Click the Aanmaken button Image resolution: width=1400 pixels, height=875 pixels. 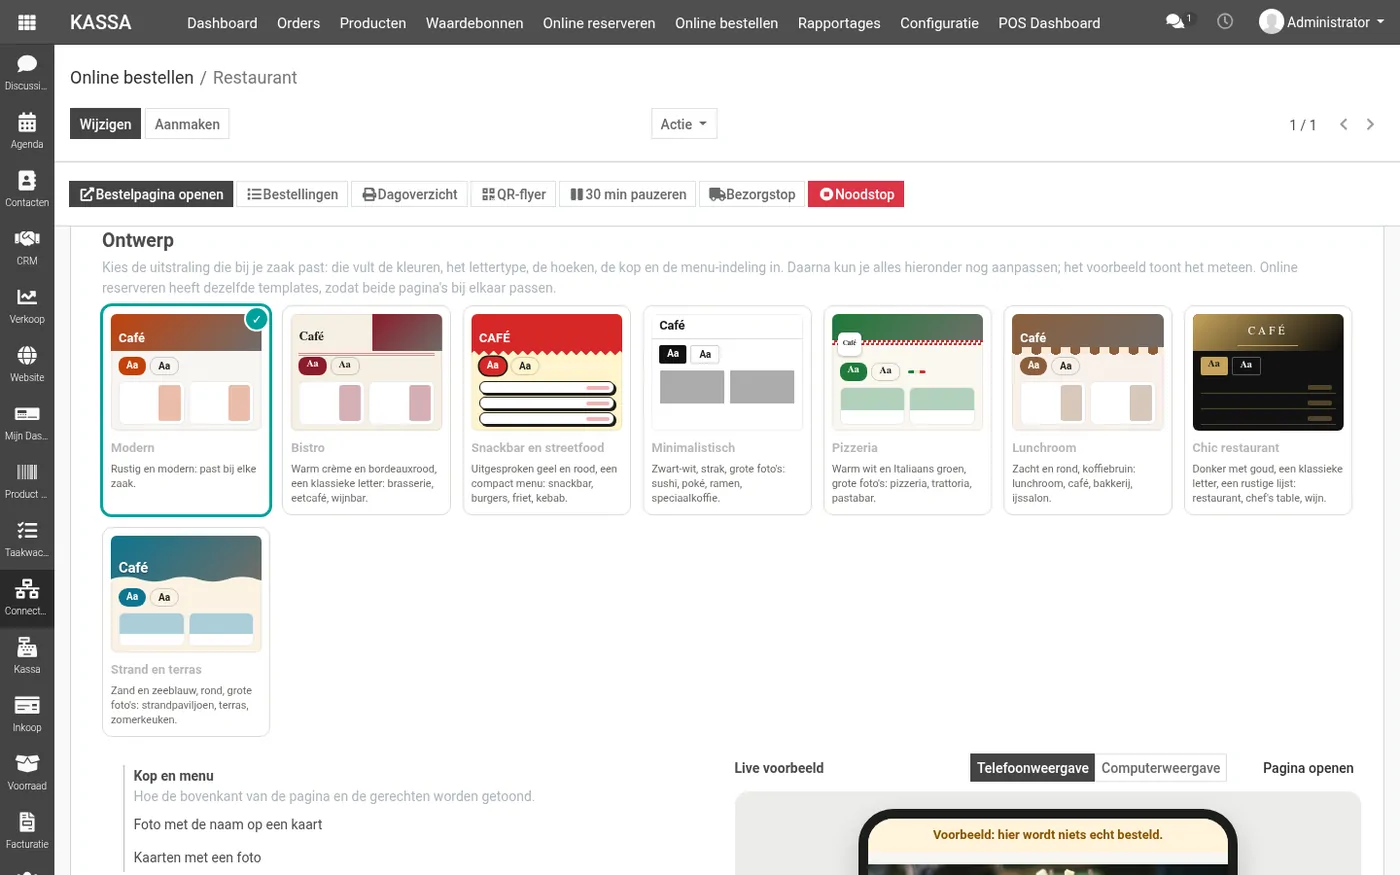[187, 124]
